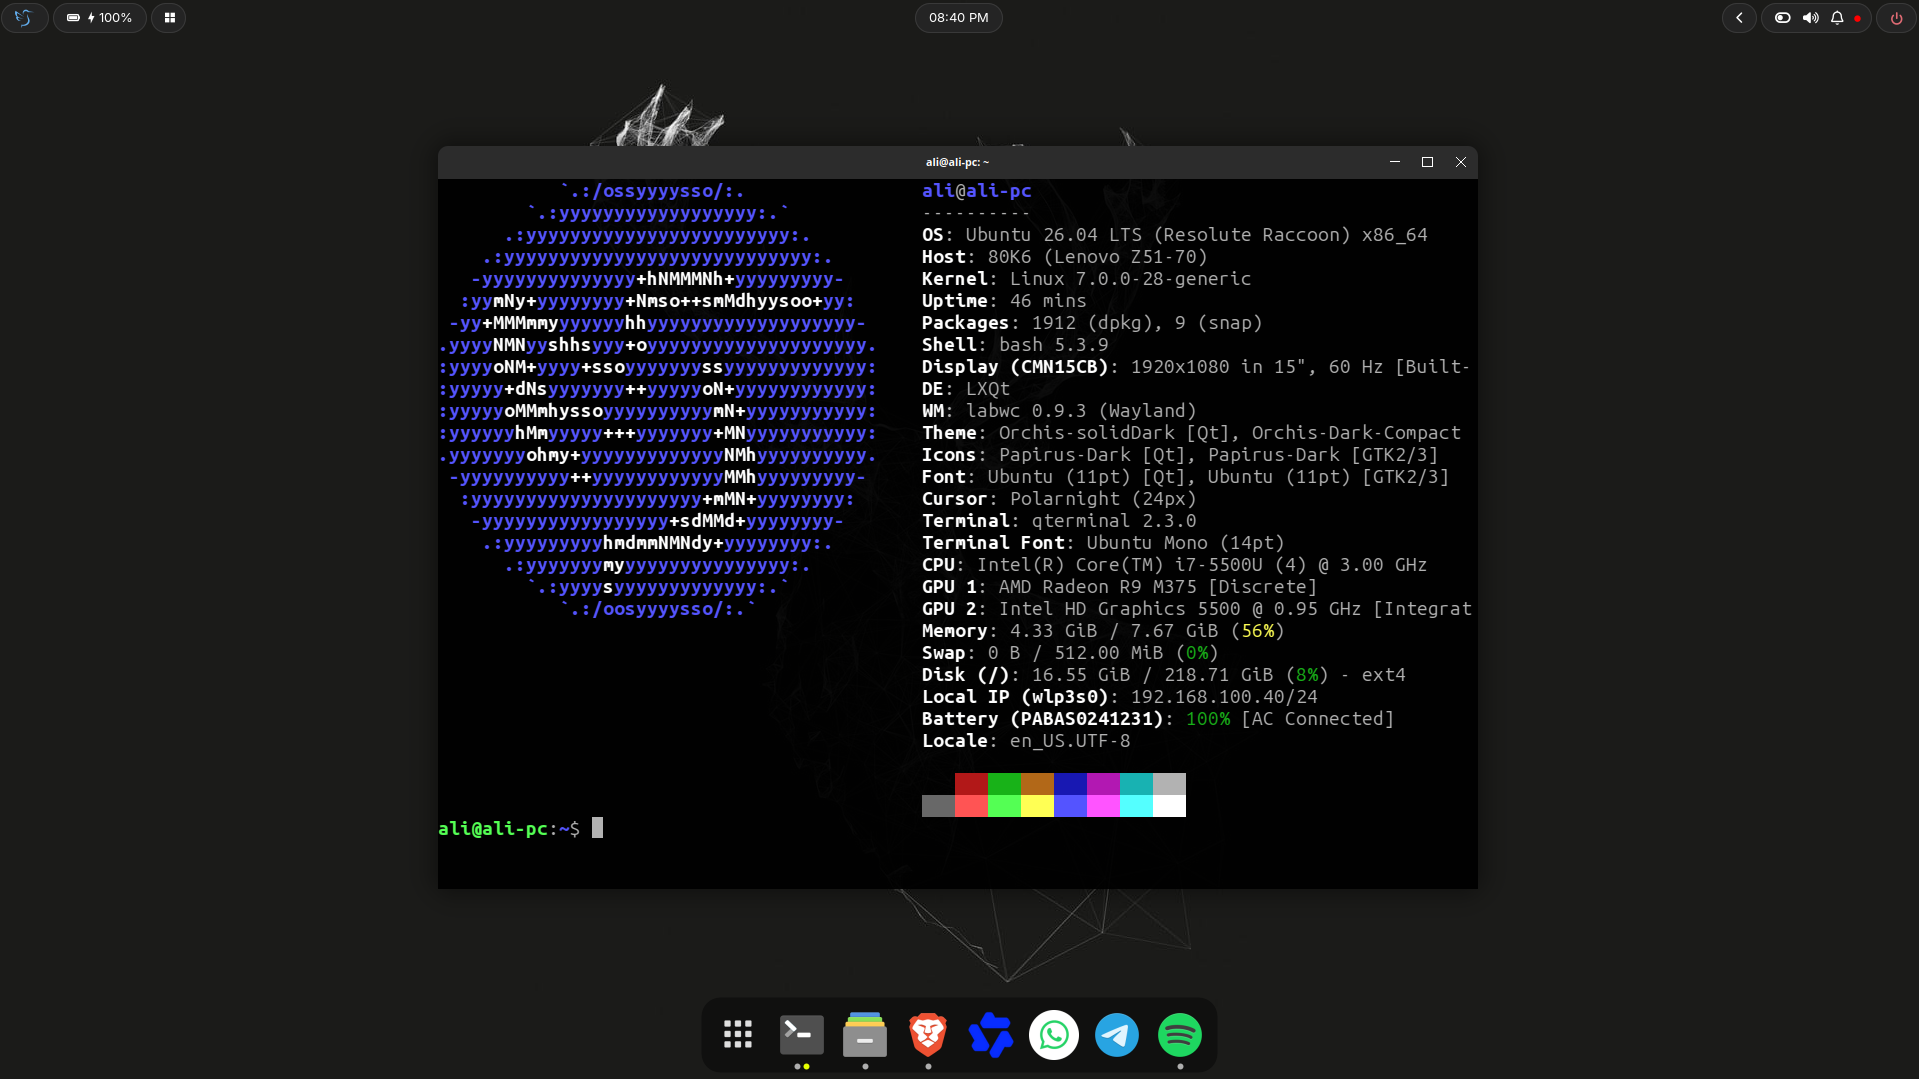This screenshot has height=1079, width=1919.
Task: Open the volume speaker control
Action: [1810, 18]
